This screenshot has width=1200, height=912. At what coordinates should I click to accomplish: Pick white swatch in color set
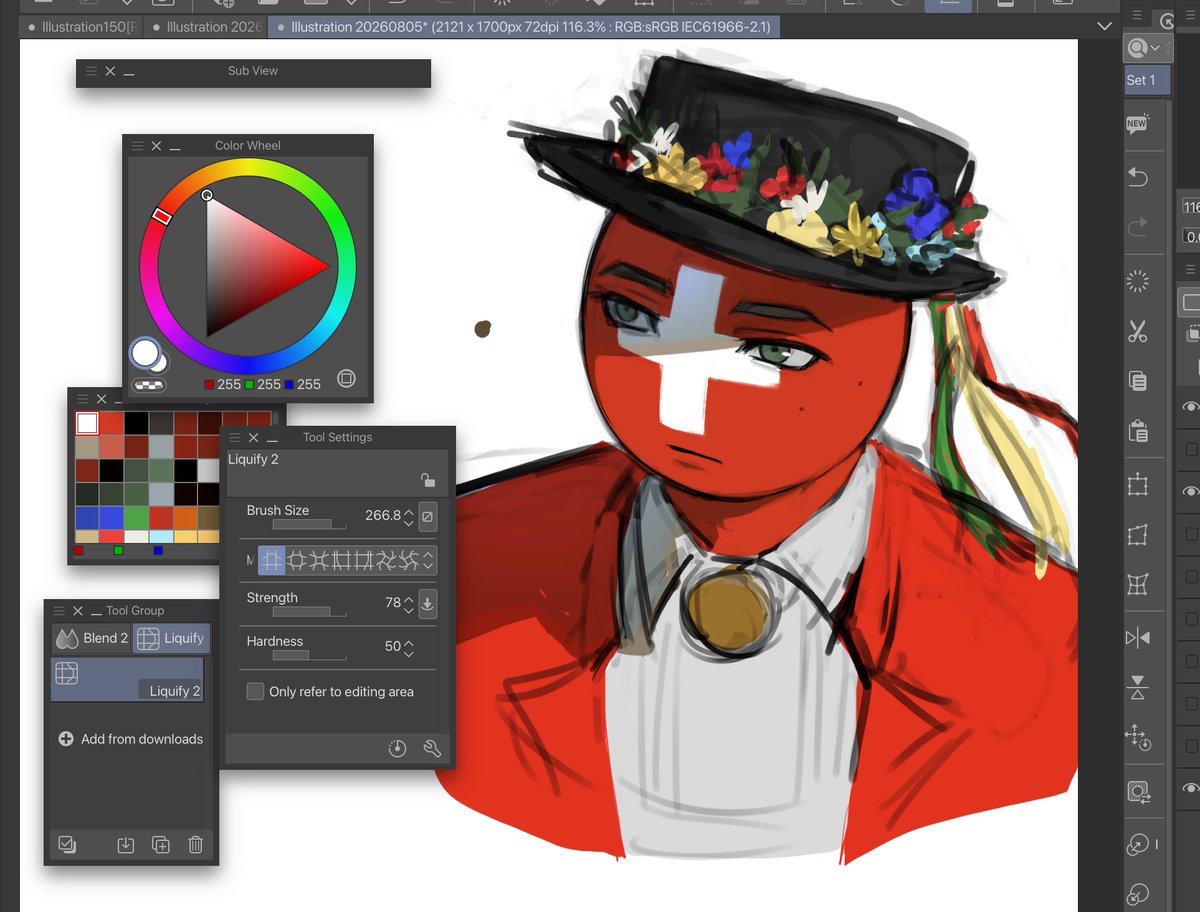pos(87,423)
